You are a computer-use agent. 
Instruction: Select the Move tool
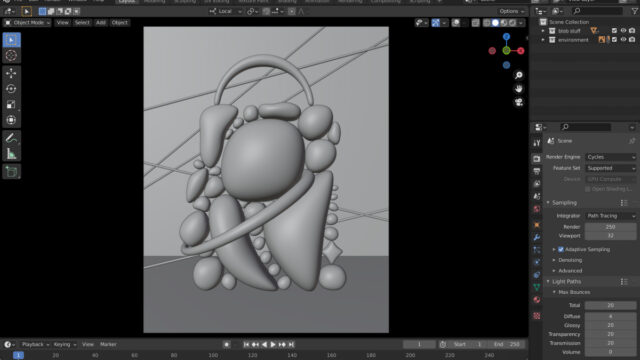click(11, 73)
